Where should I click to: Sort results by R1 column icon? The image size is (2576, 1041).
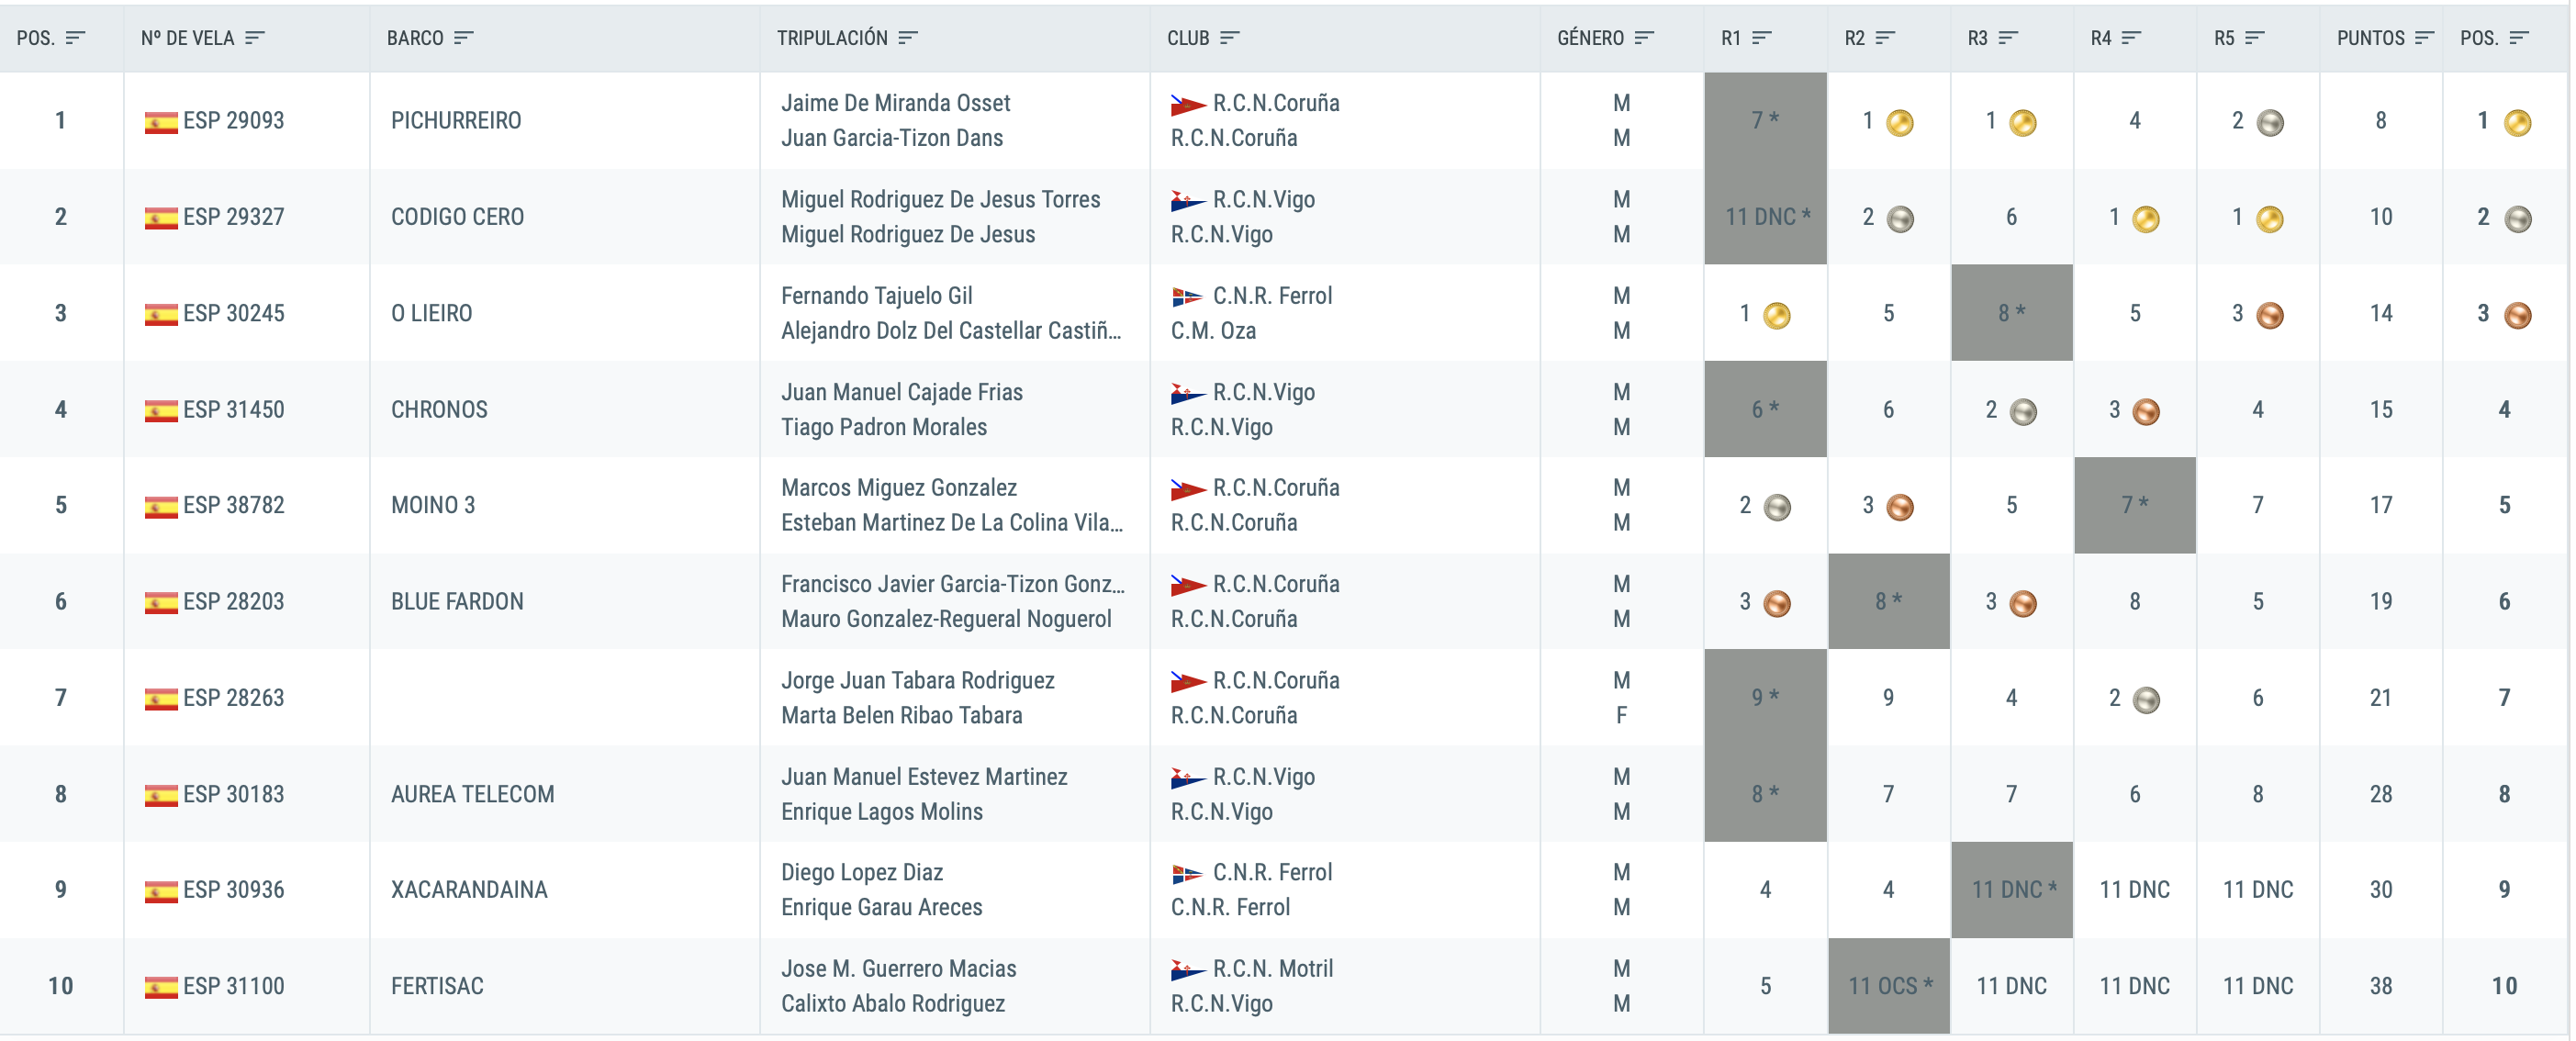coord(1762,38)
